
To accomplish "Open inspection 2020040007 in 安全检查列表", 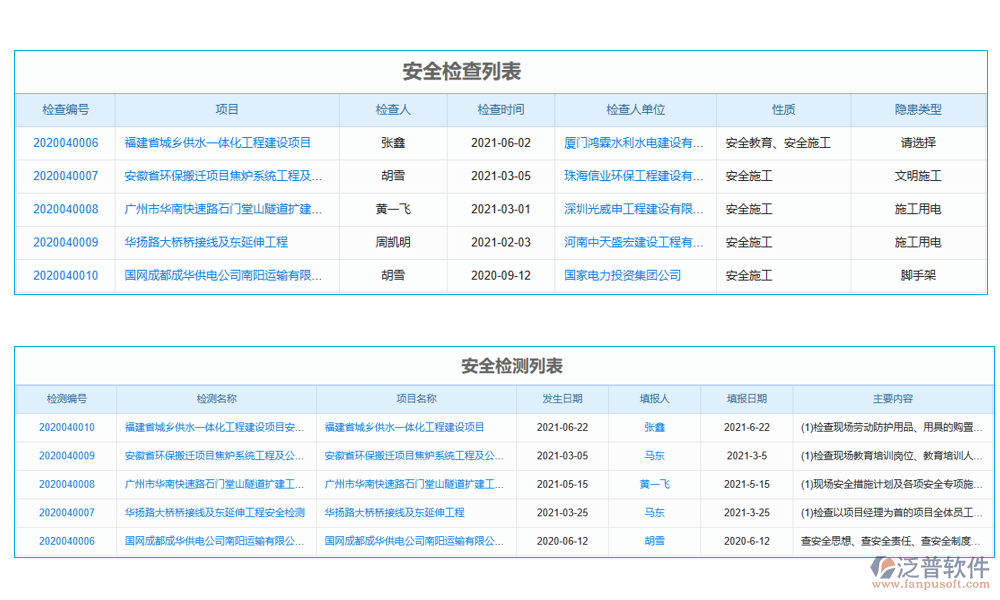I will (x=66, y=176).
